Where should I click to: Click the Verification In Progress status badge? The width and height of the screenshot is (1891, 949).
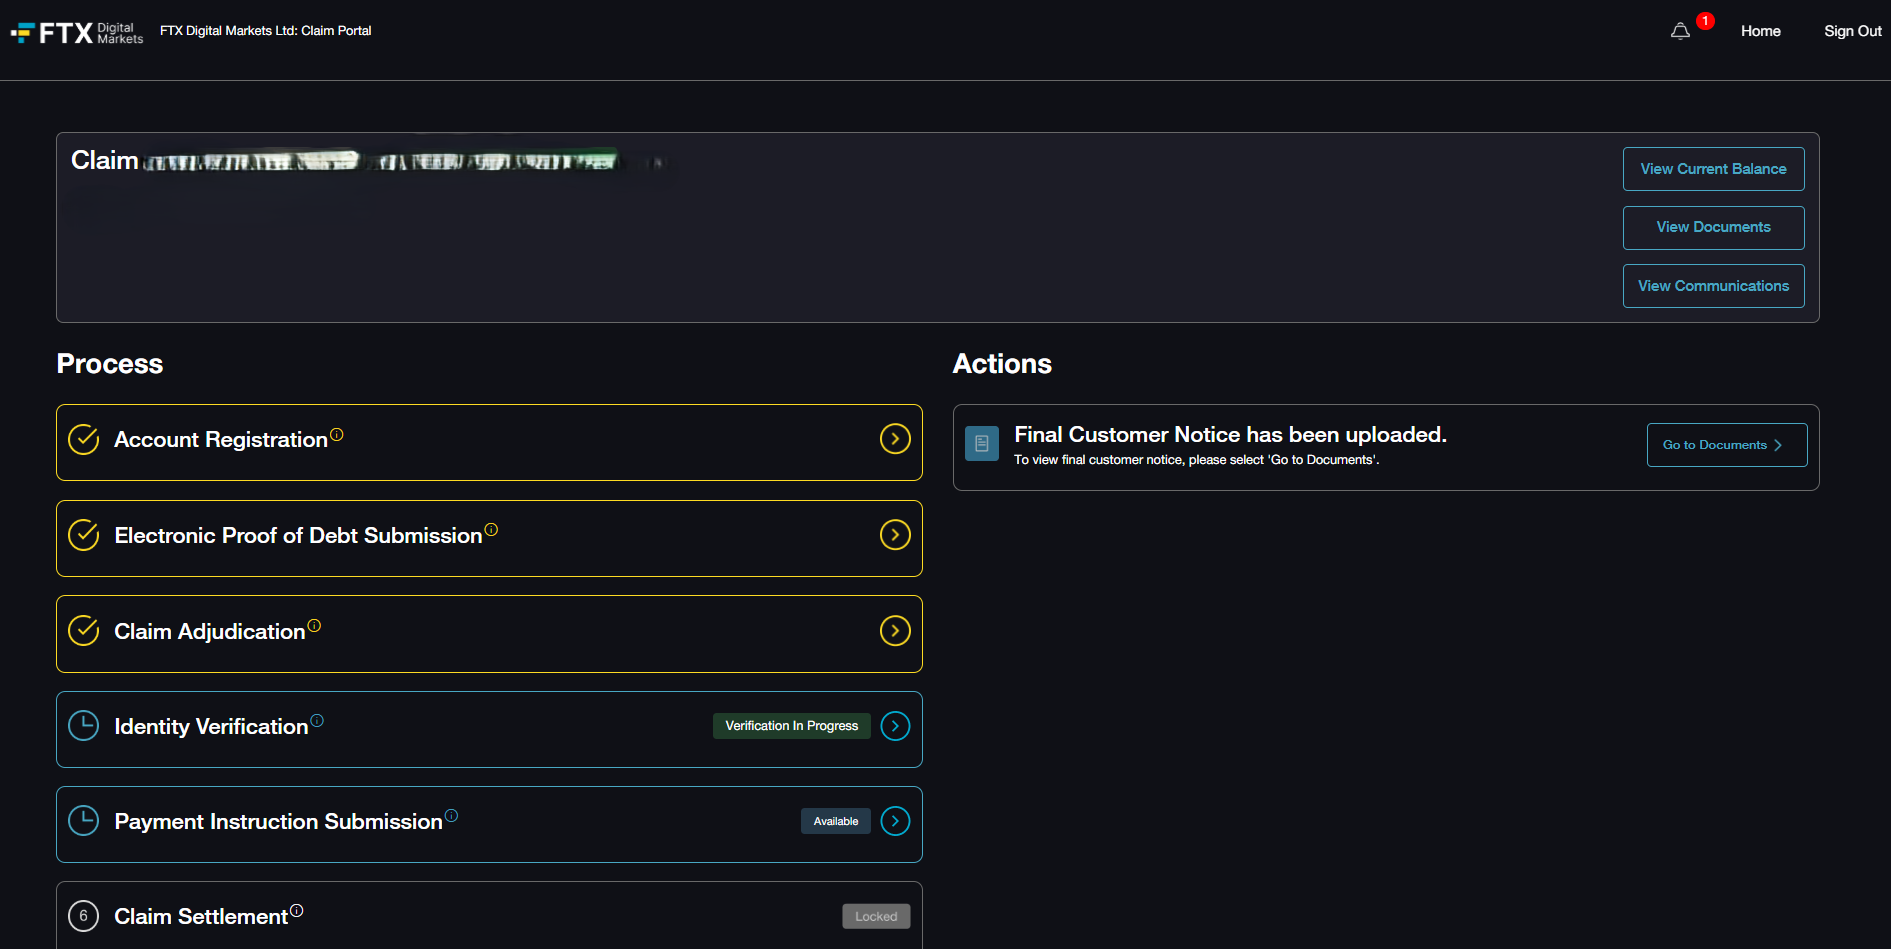tap(791, 725)
